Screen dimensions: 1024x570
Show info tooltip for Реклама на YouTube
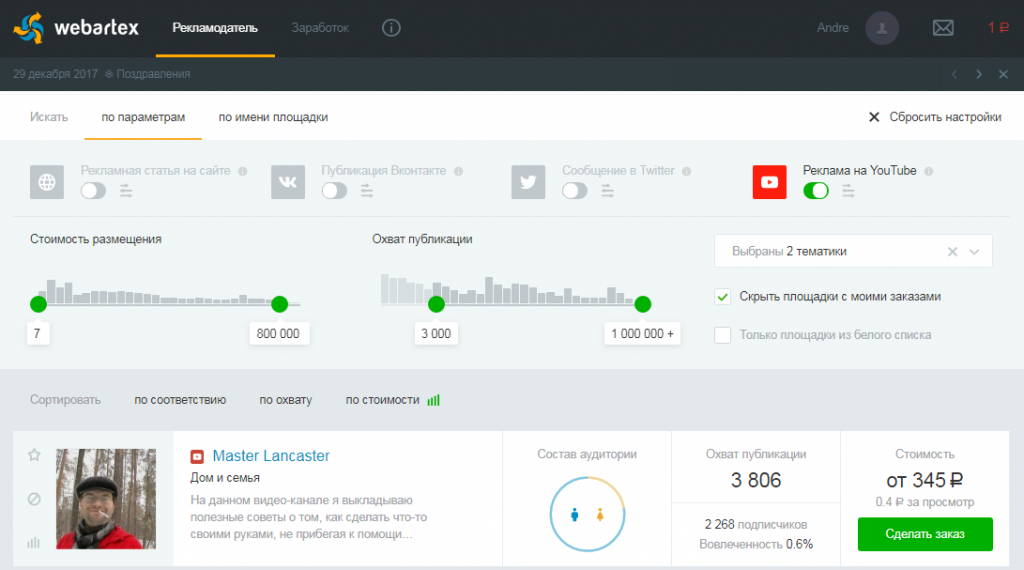[929, 171]
